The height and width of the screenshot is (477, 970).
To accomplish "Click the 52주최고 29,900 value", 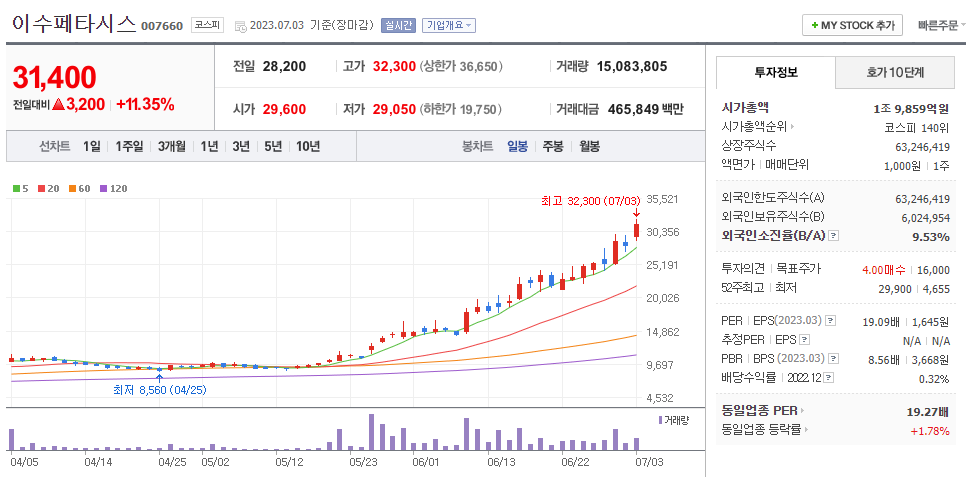I will [x=893, y=288].
